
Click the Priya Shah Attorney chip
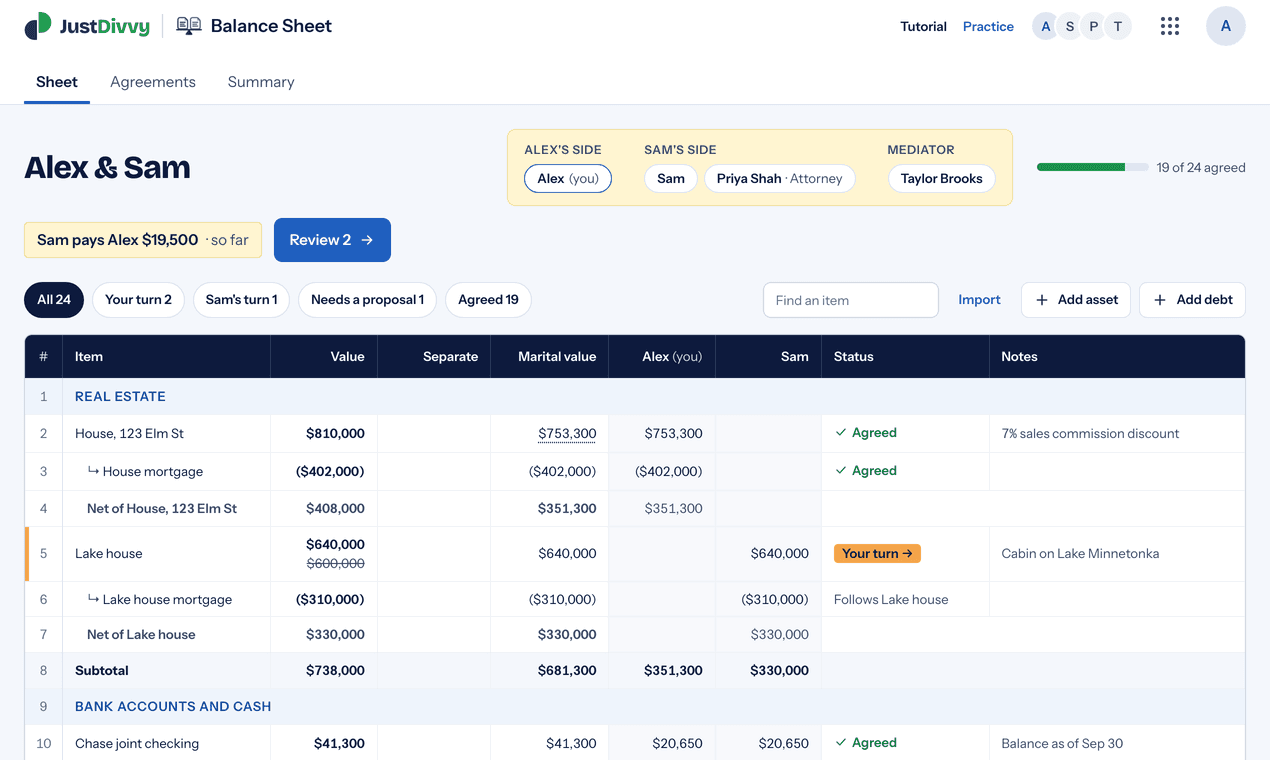[780, 179]
